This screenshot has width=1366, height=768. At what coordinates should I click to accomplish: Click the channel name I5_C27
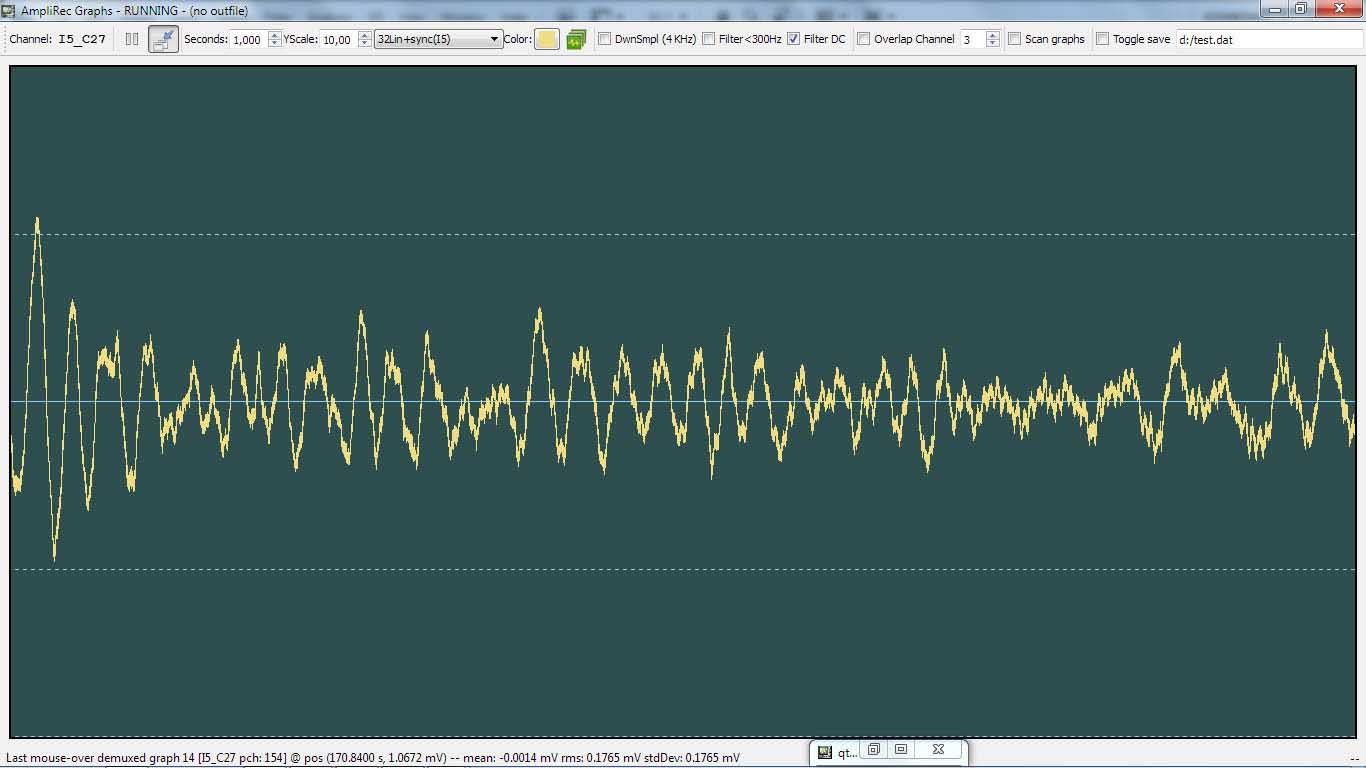point(82,39)
